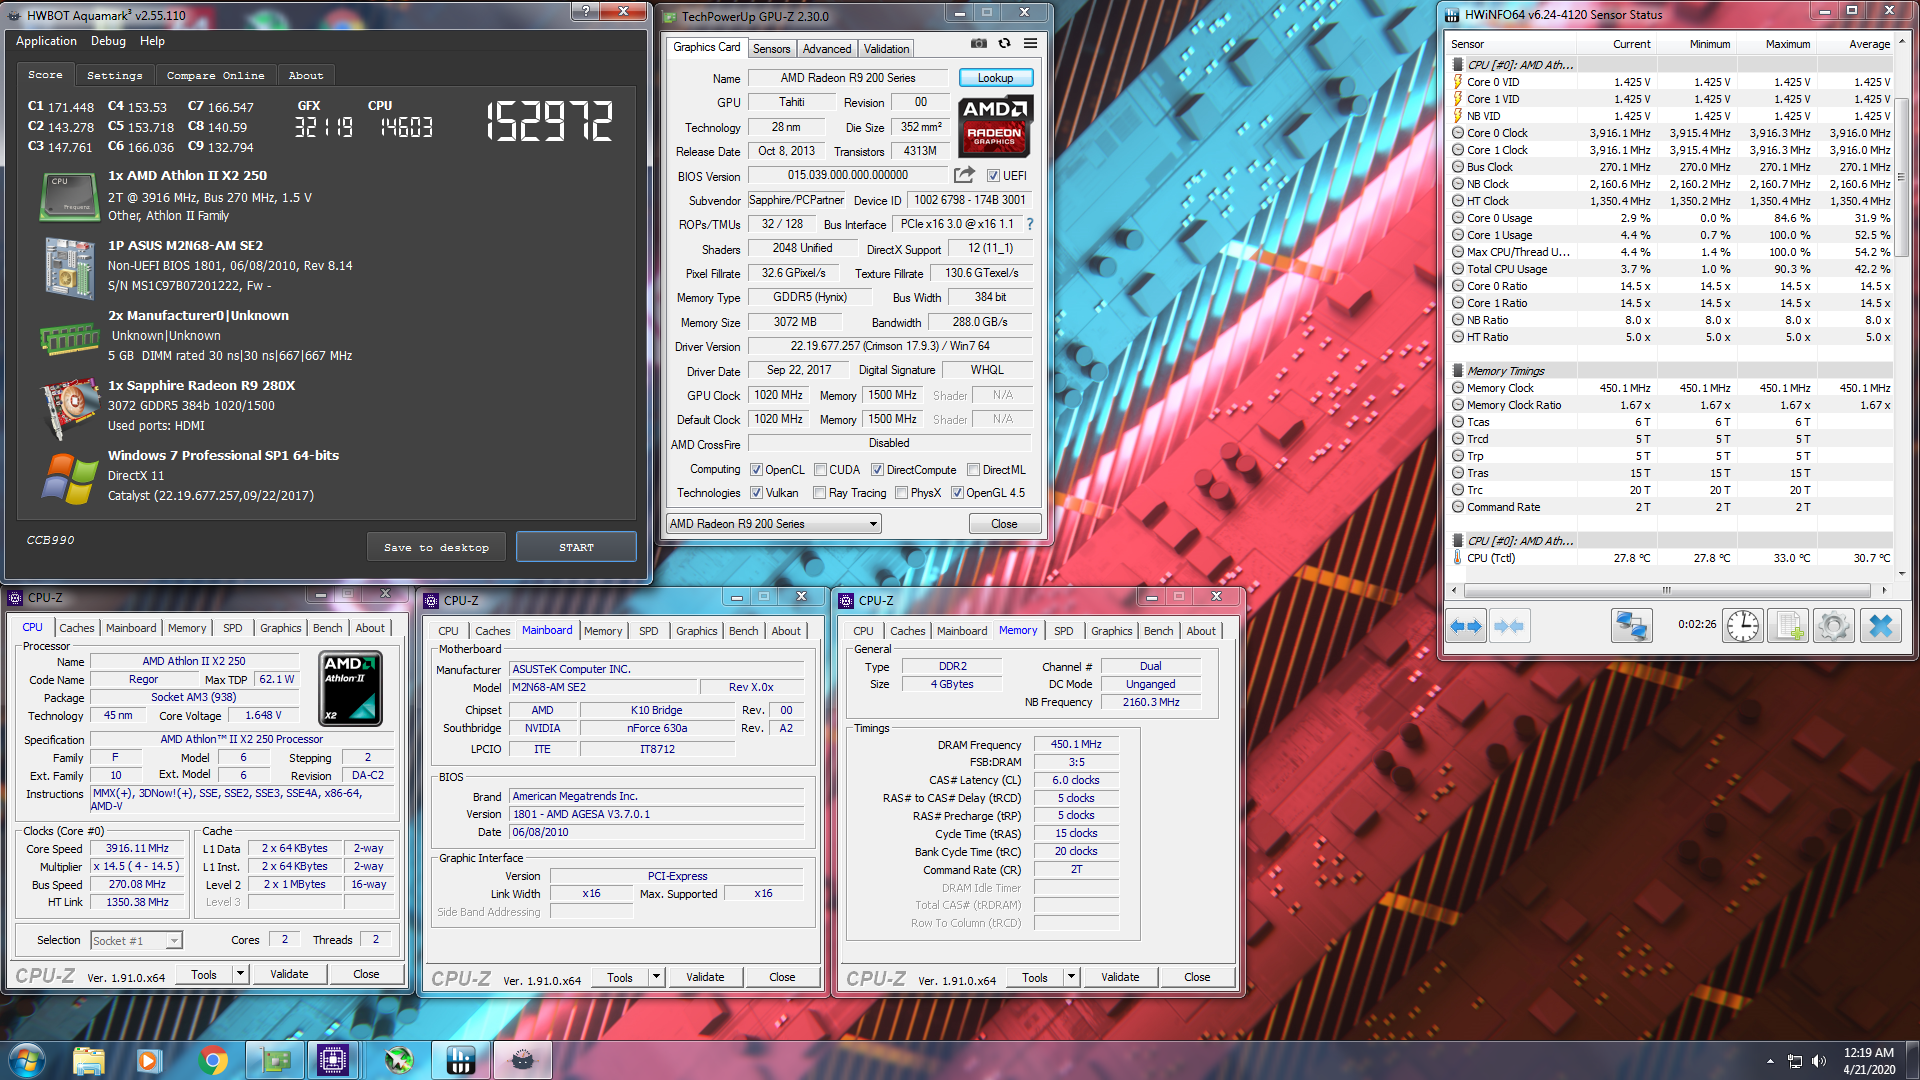This screenshot has height=1080, width=1920.
Task: Open Advanced tab in GPU-Z
Action: pyautogui.click(x=827, y=48)
